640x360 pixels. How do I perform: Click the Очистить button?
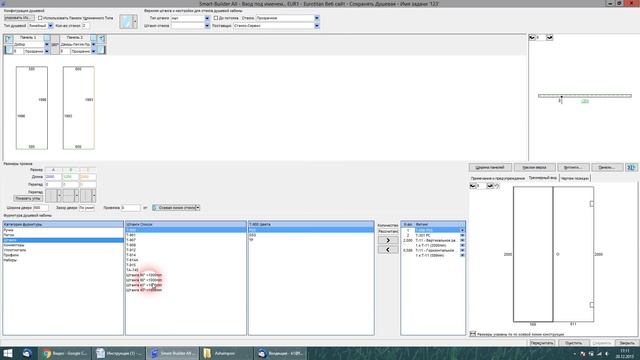tap(573, 343)
